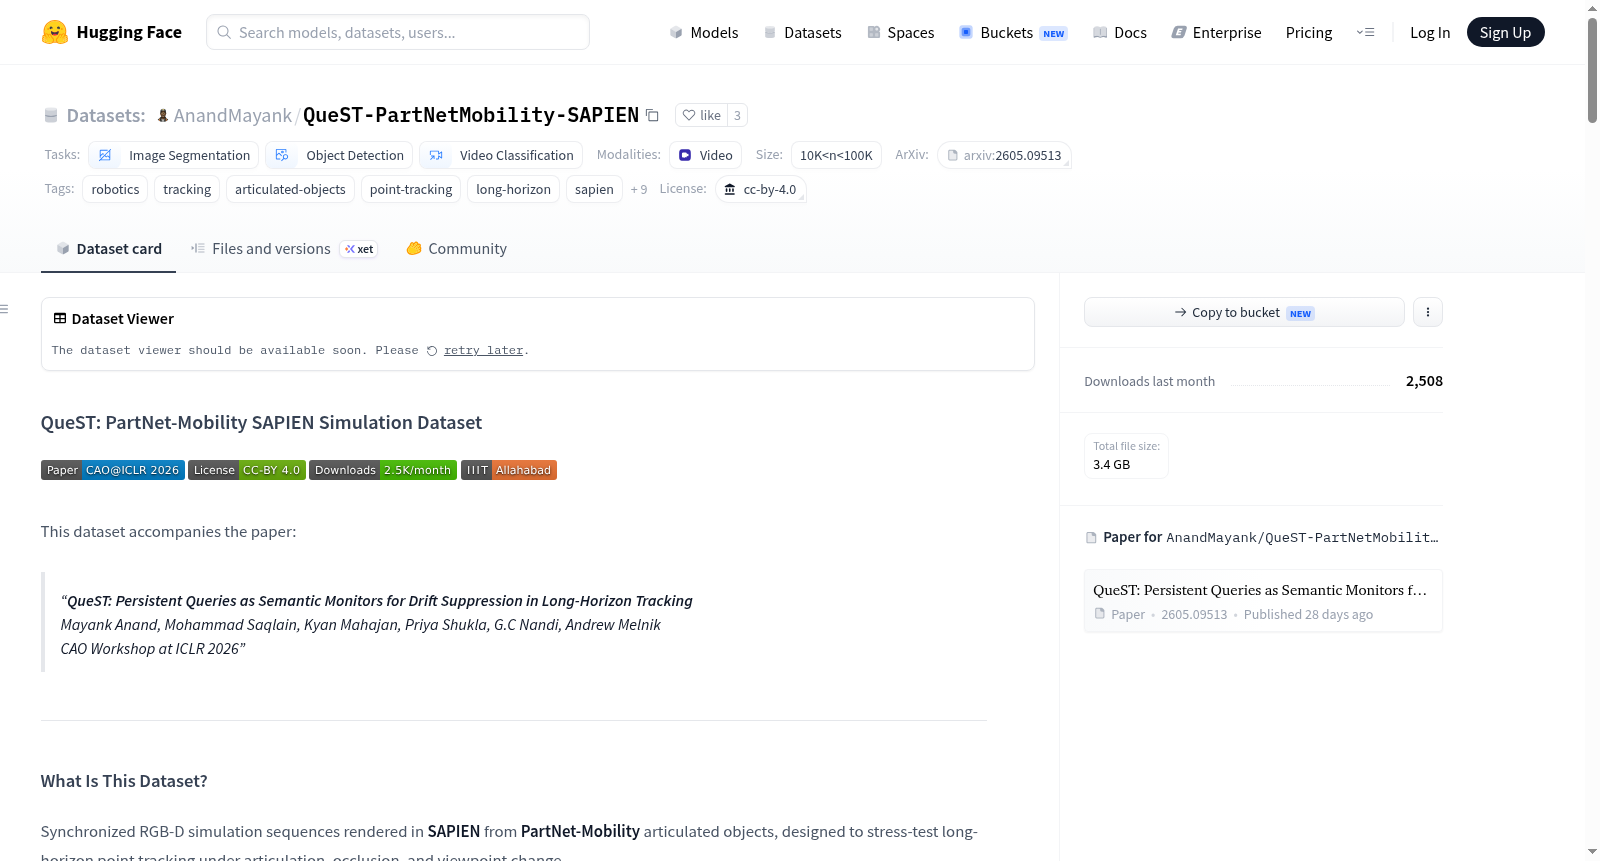Open the more navigation options menu
1600x861 pixels.
tap(1365, 32)
